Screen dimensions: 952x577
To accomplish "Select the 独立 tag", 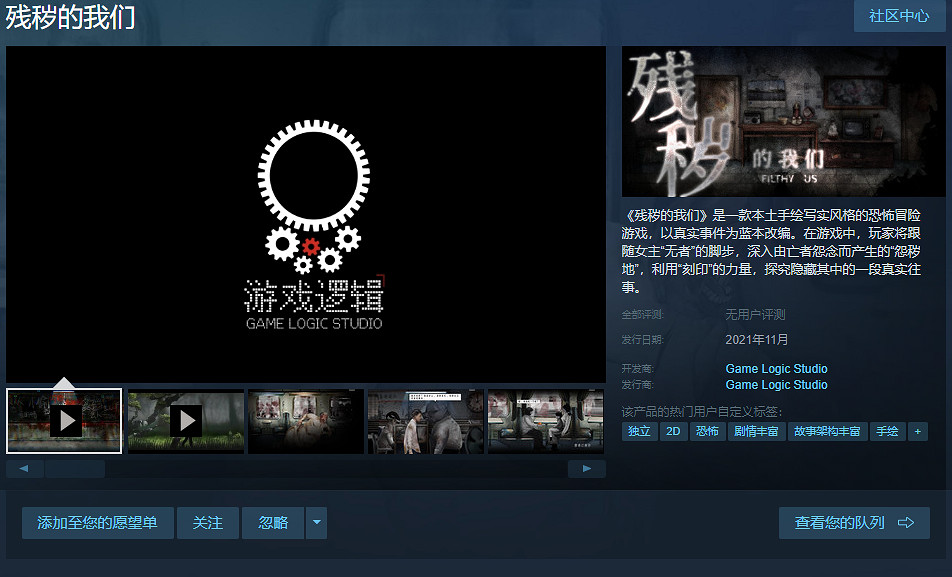I will point(639,431).
